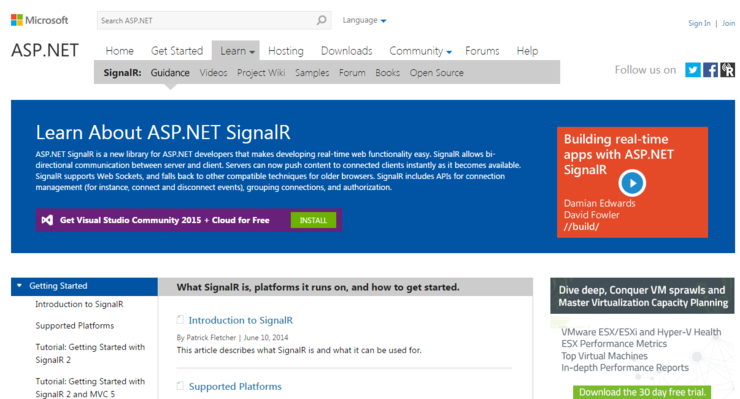Collapse the Getting Started section
The image size is (740, 399).
[84, 286]
